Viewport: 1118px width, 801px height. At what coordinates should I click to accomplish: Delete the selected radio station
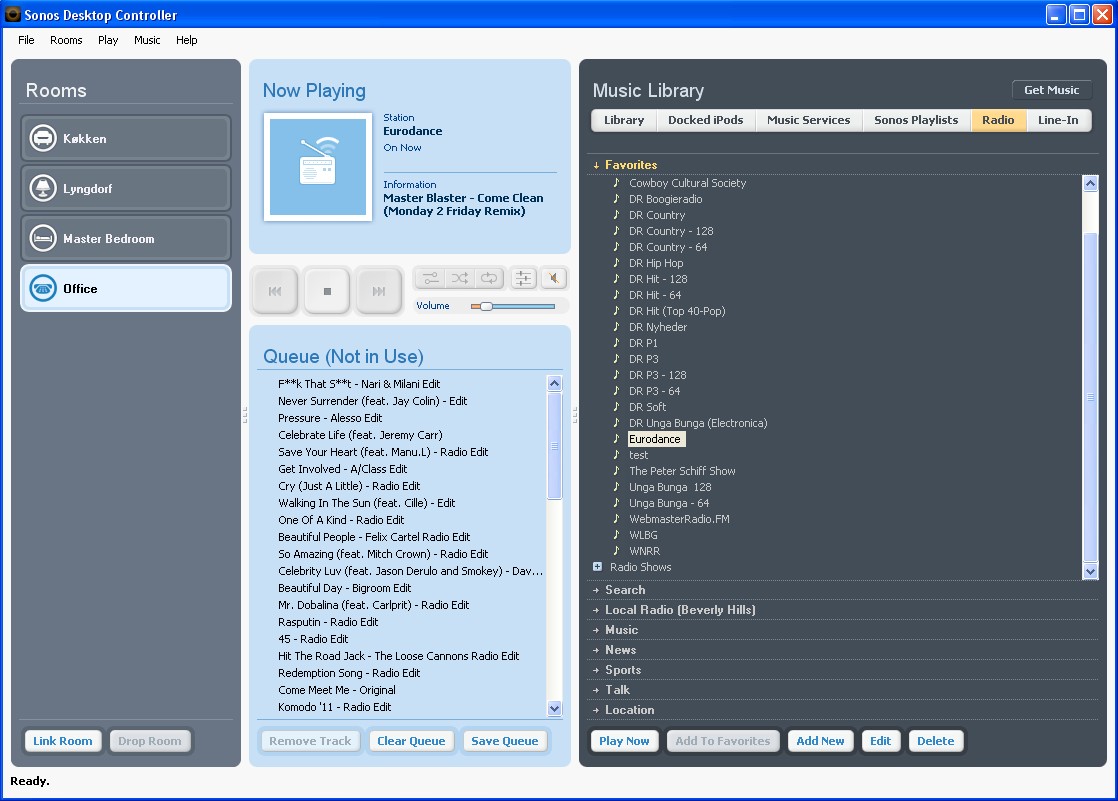pos(935,740)
